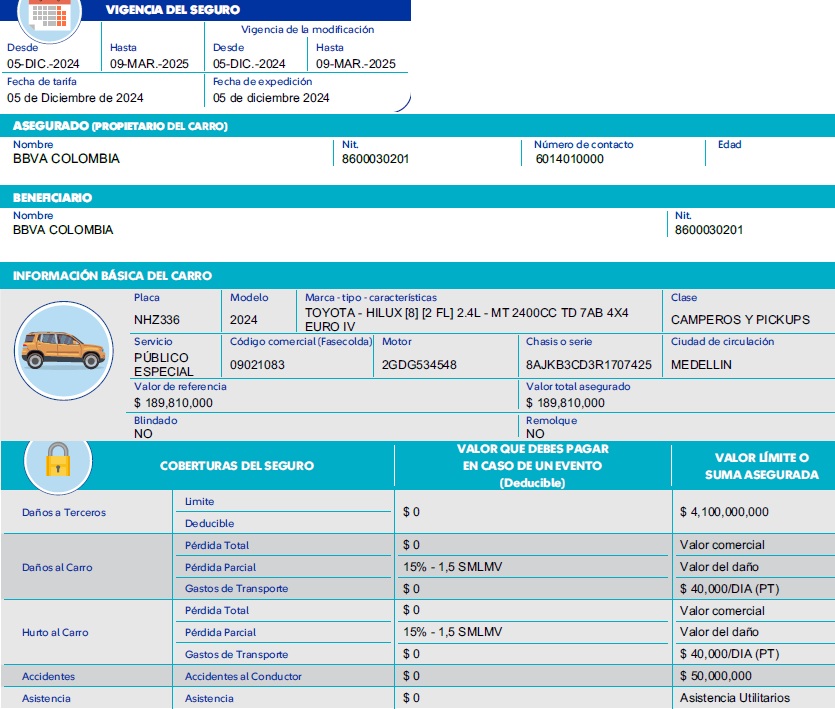Click the contact number 6014010000

pyautogui.click(x=569, y=159)
